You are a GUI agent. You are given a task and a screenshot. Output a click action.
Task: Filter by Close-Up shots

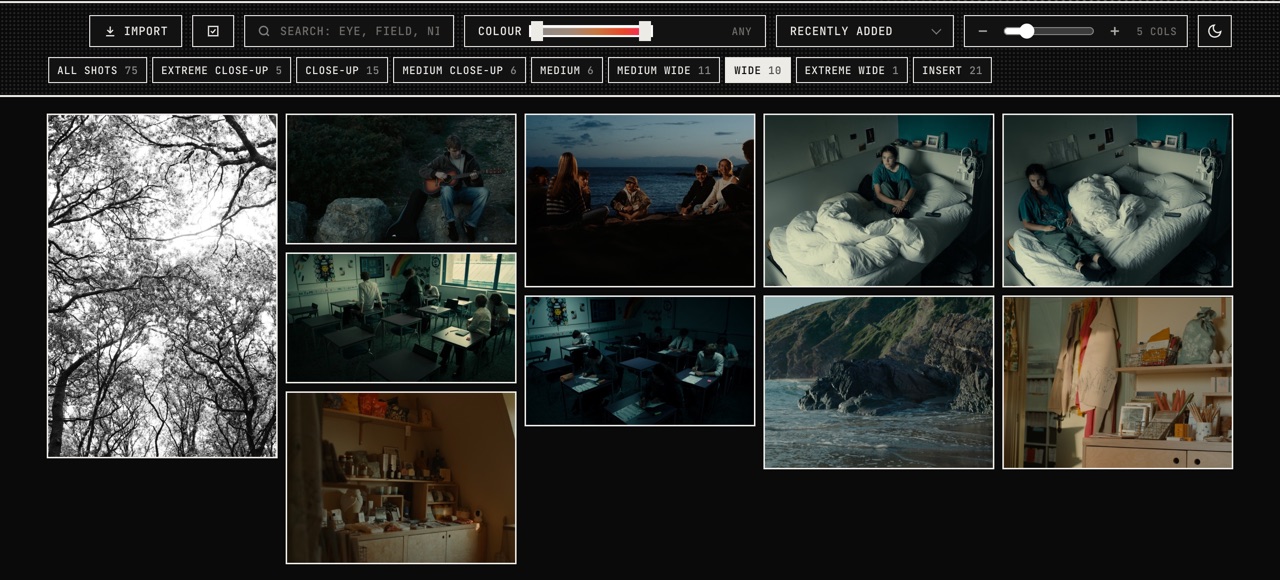342,70
